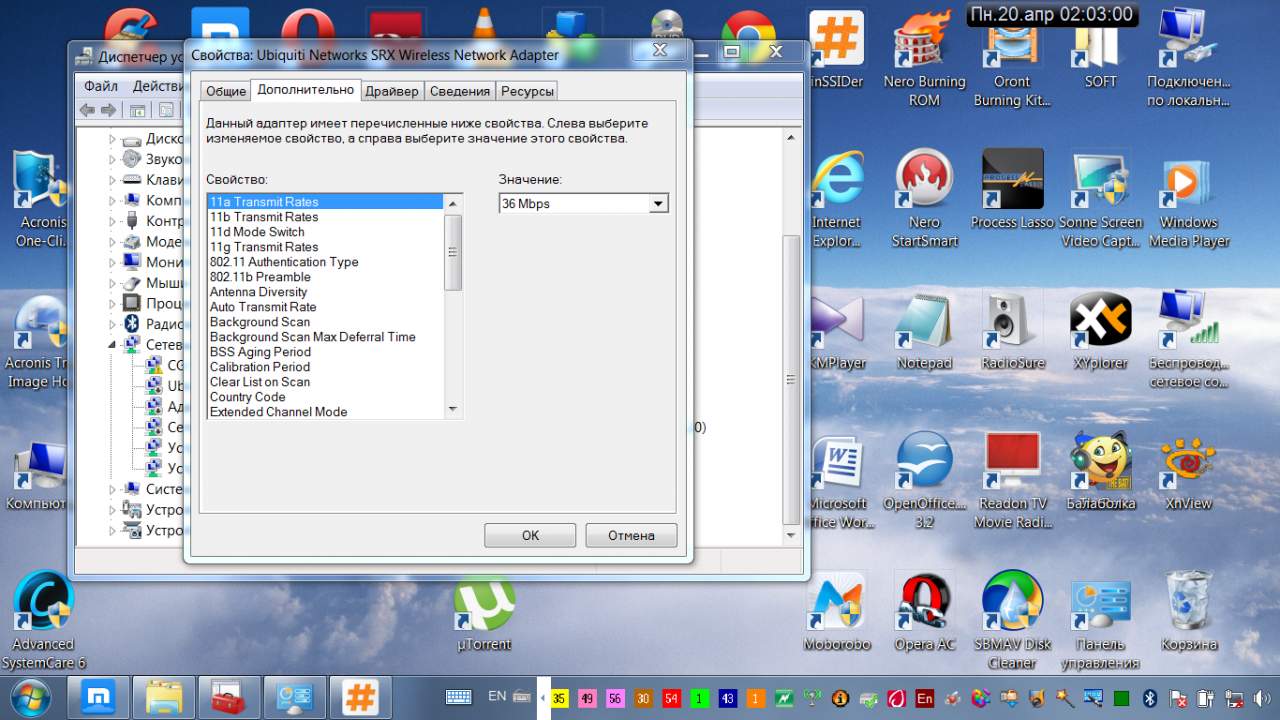Screen dimensions: 1280x720
Task: Open the Значение dropdown showing 36 Mbps
Action: click(x=657, y=204)
